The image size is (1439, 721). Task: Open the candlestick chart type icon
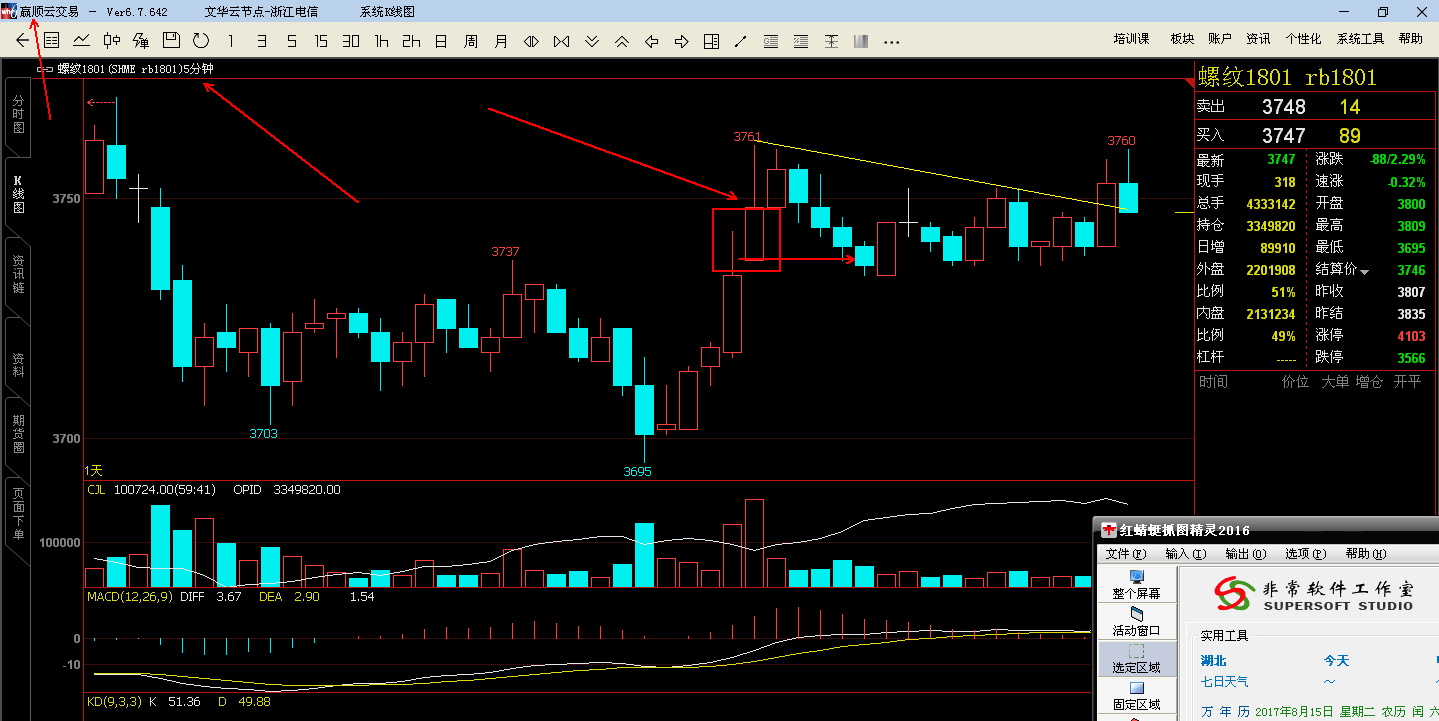click(111, 41)
